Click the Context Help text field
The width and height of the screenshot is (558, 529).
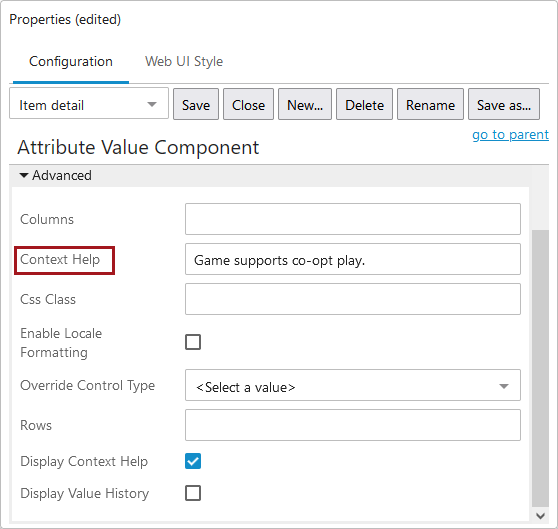353,259
